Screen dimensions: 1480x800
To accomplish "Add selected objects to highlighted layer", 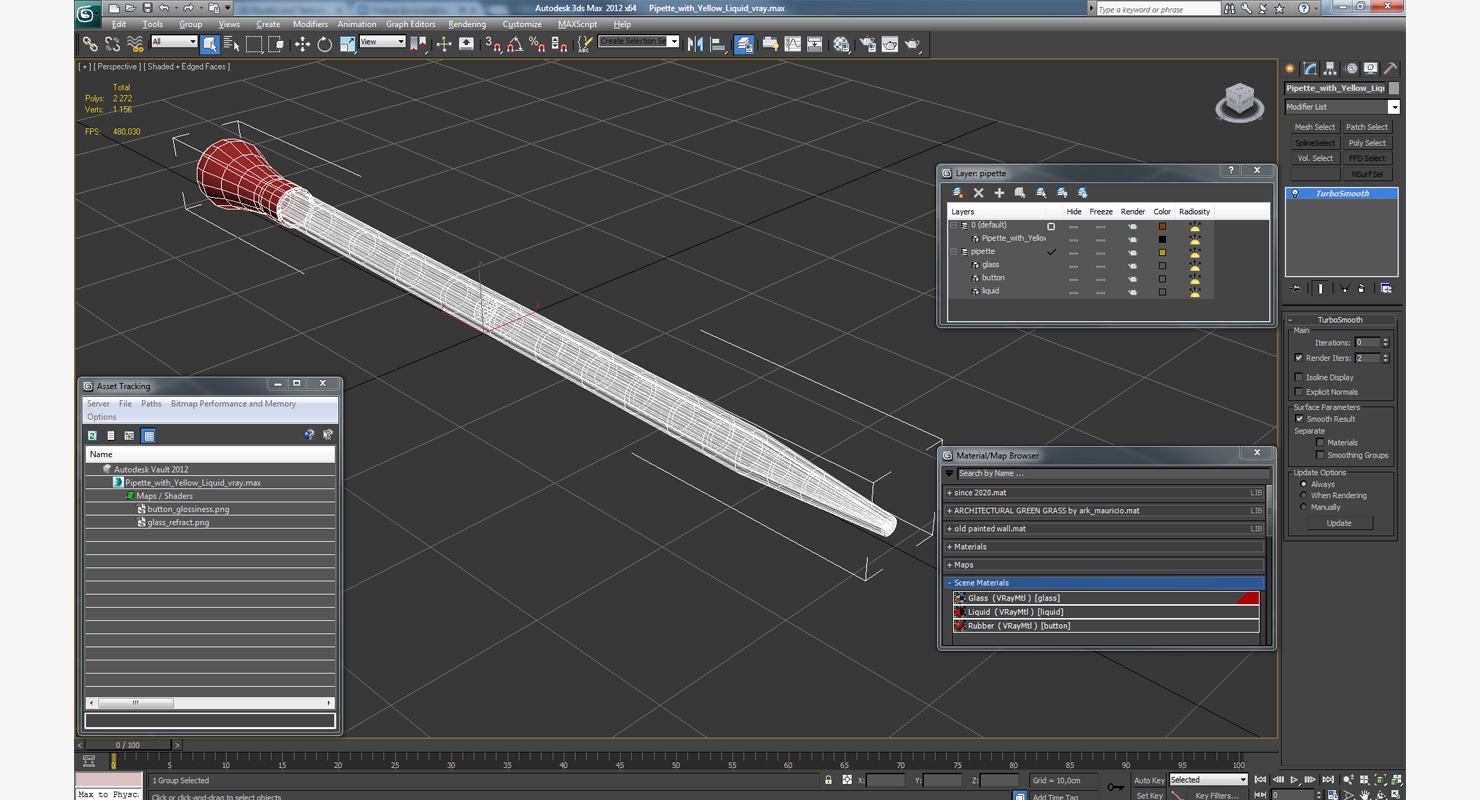I will tap(999, 193).
